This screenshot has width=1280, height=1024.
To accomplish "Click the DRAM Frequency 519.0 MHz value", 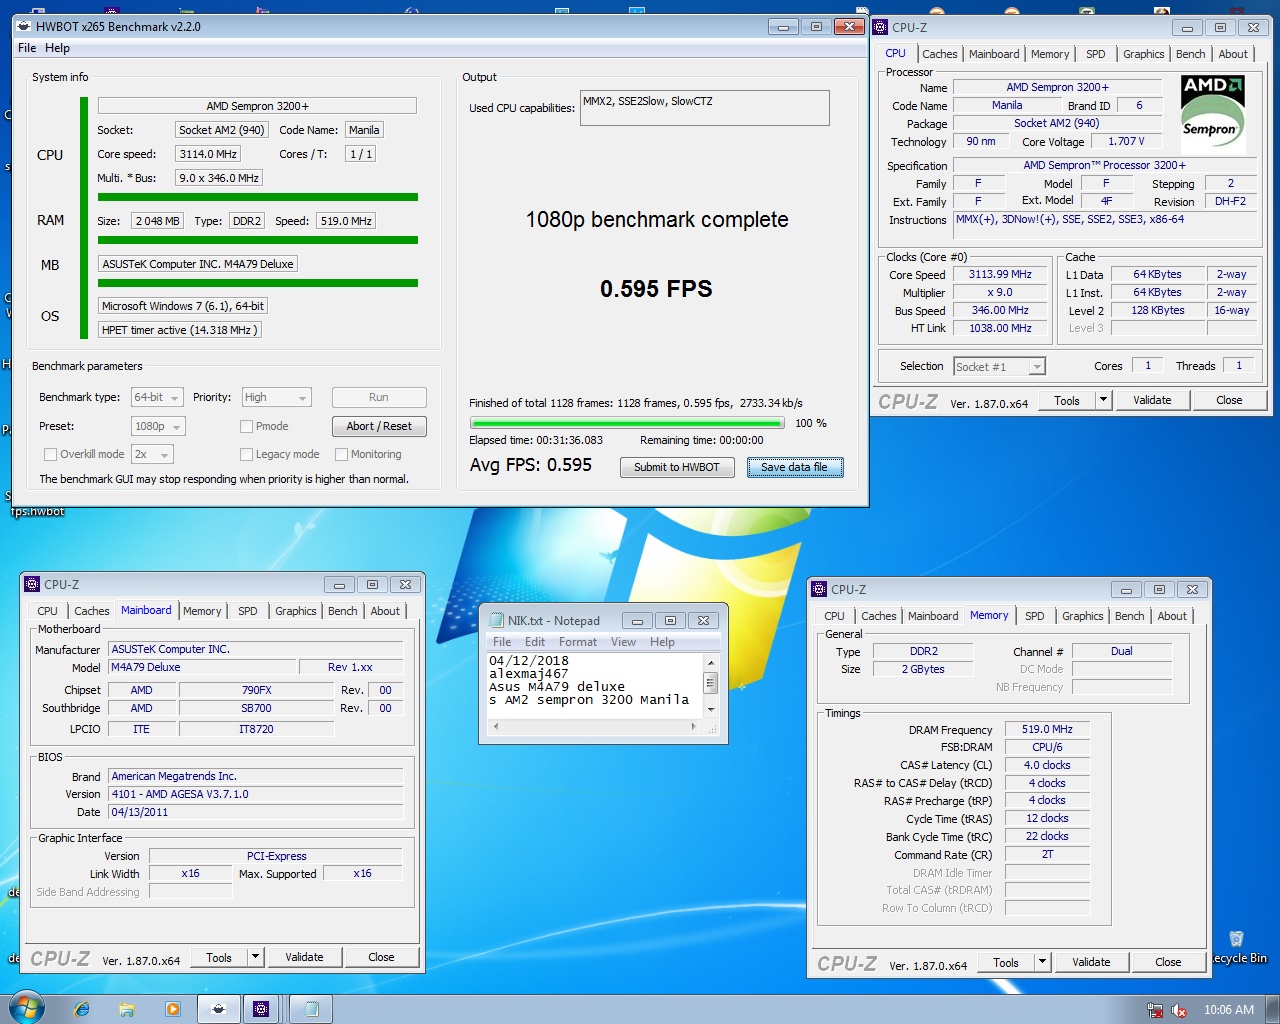I will click(1047, 730).
